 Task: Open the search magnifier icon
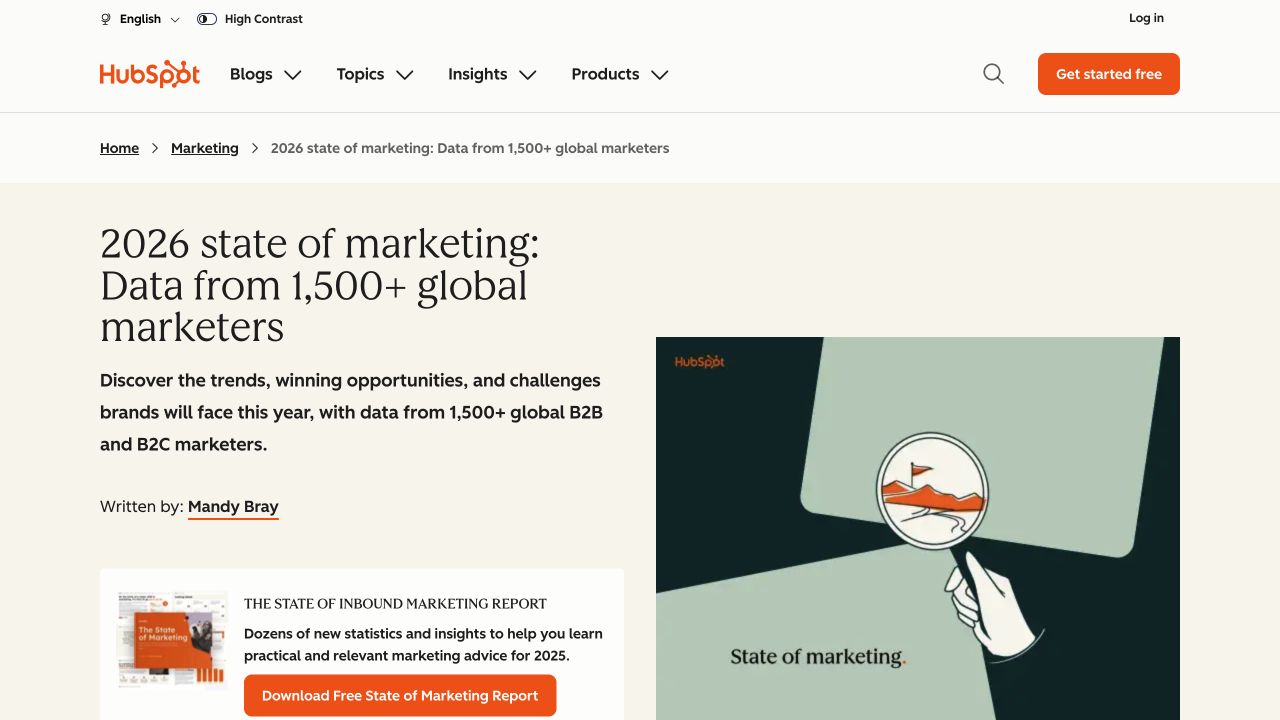[x=993, y=74]
